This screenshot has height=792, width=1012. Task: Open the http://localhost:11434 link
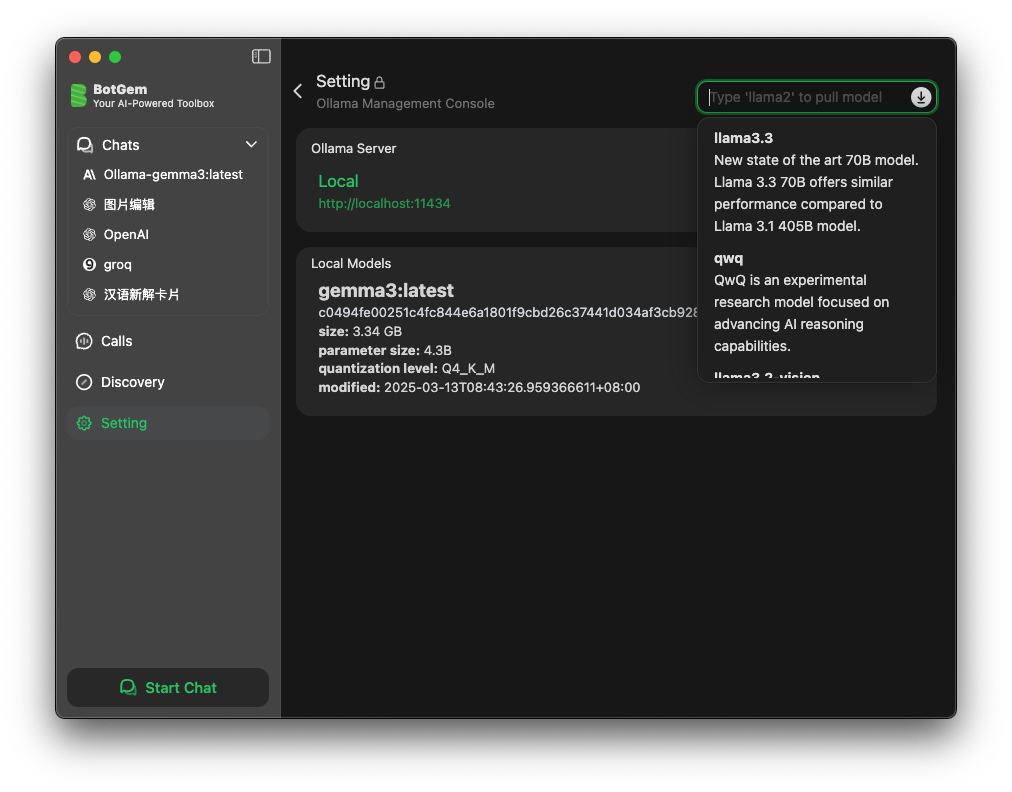click(x=384, y=203)
